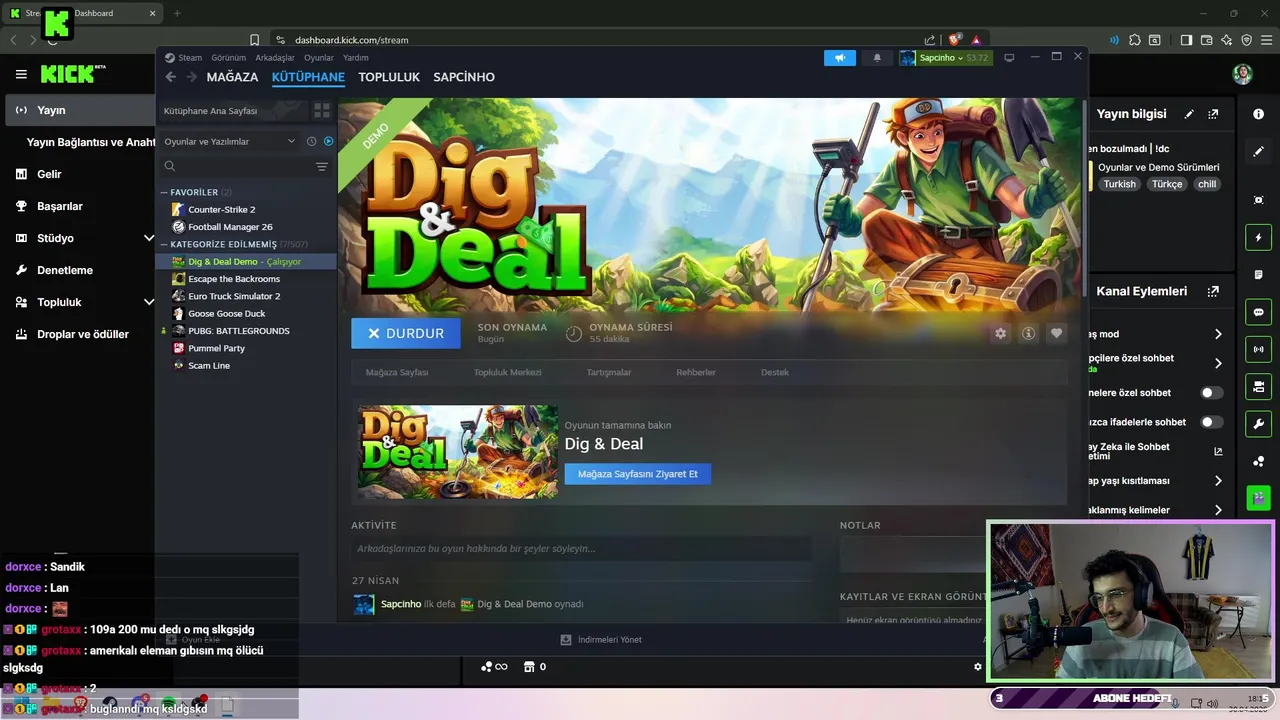Image resolution: width=1280 pixels, height=720 pixels.
Task: Select Counter-Strike 2 in library
Action: coord(221,209)
